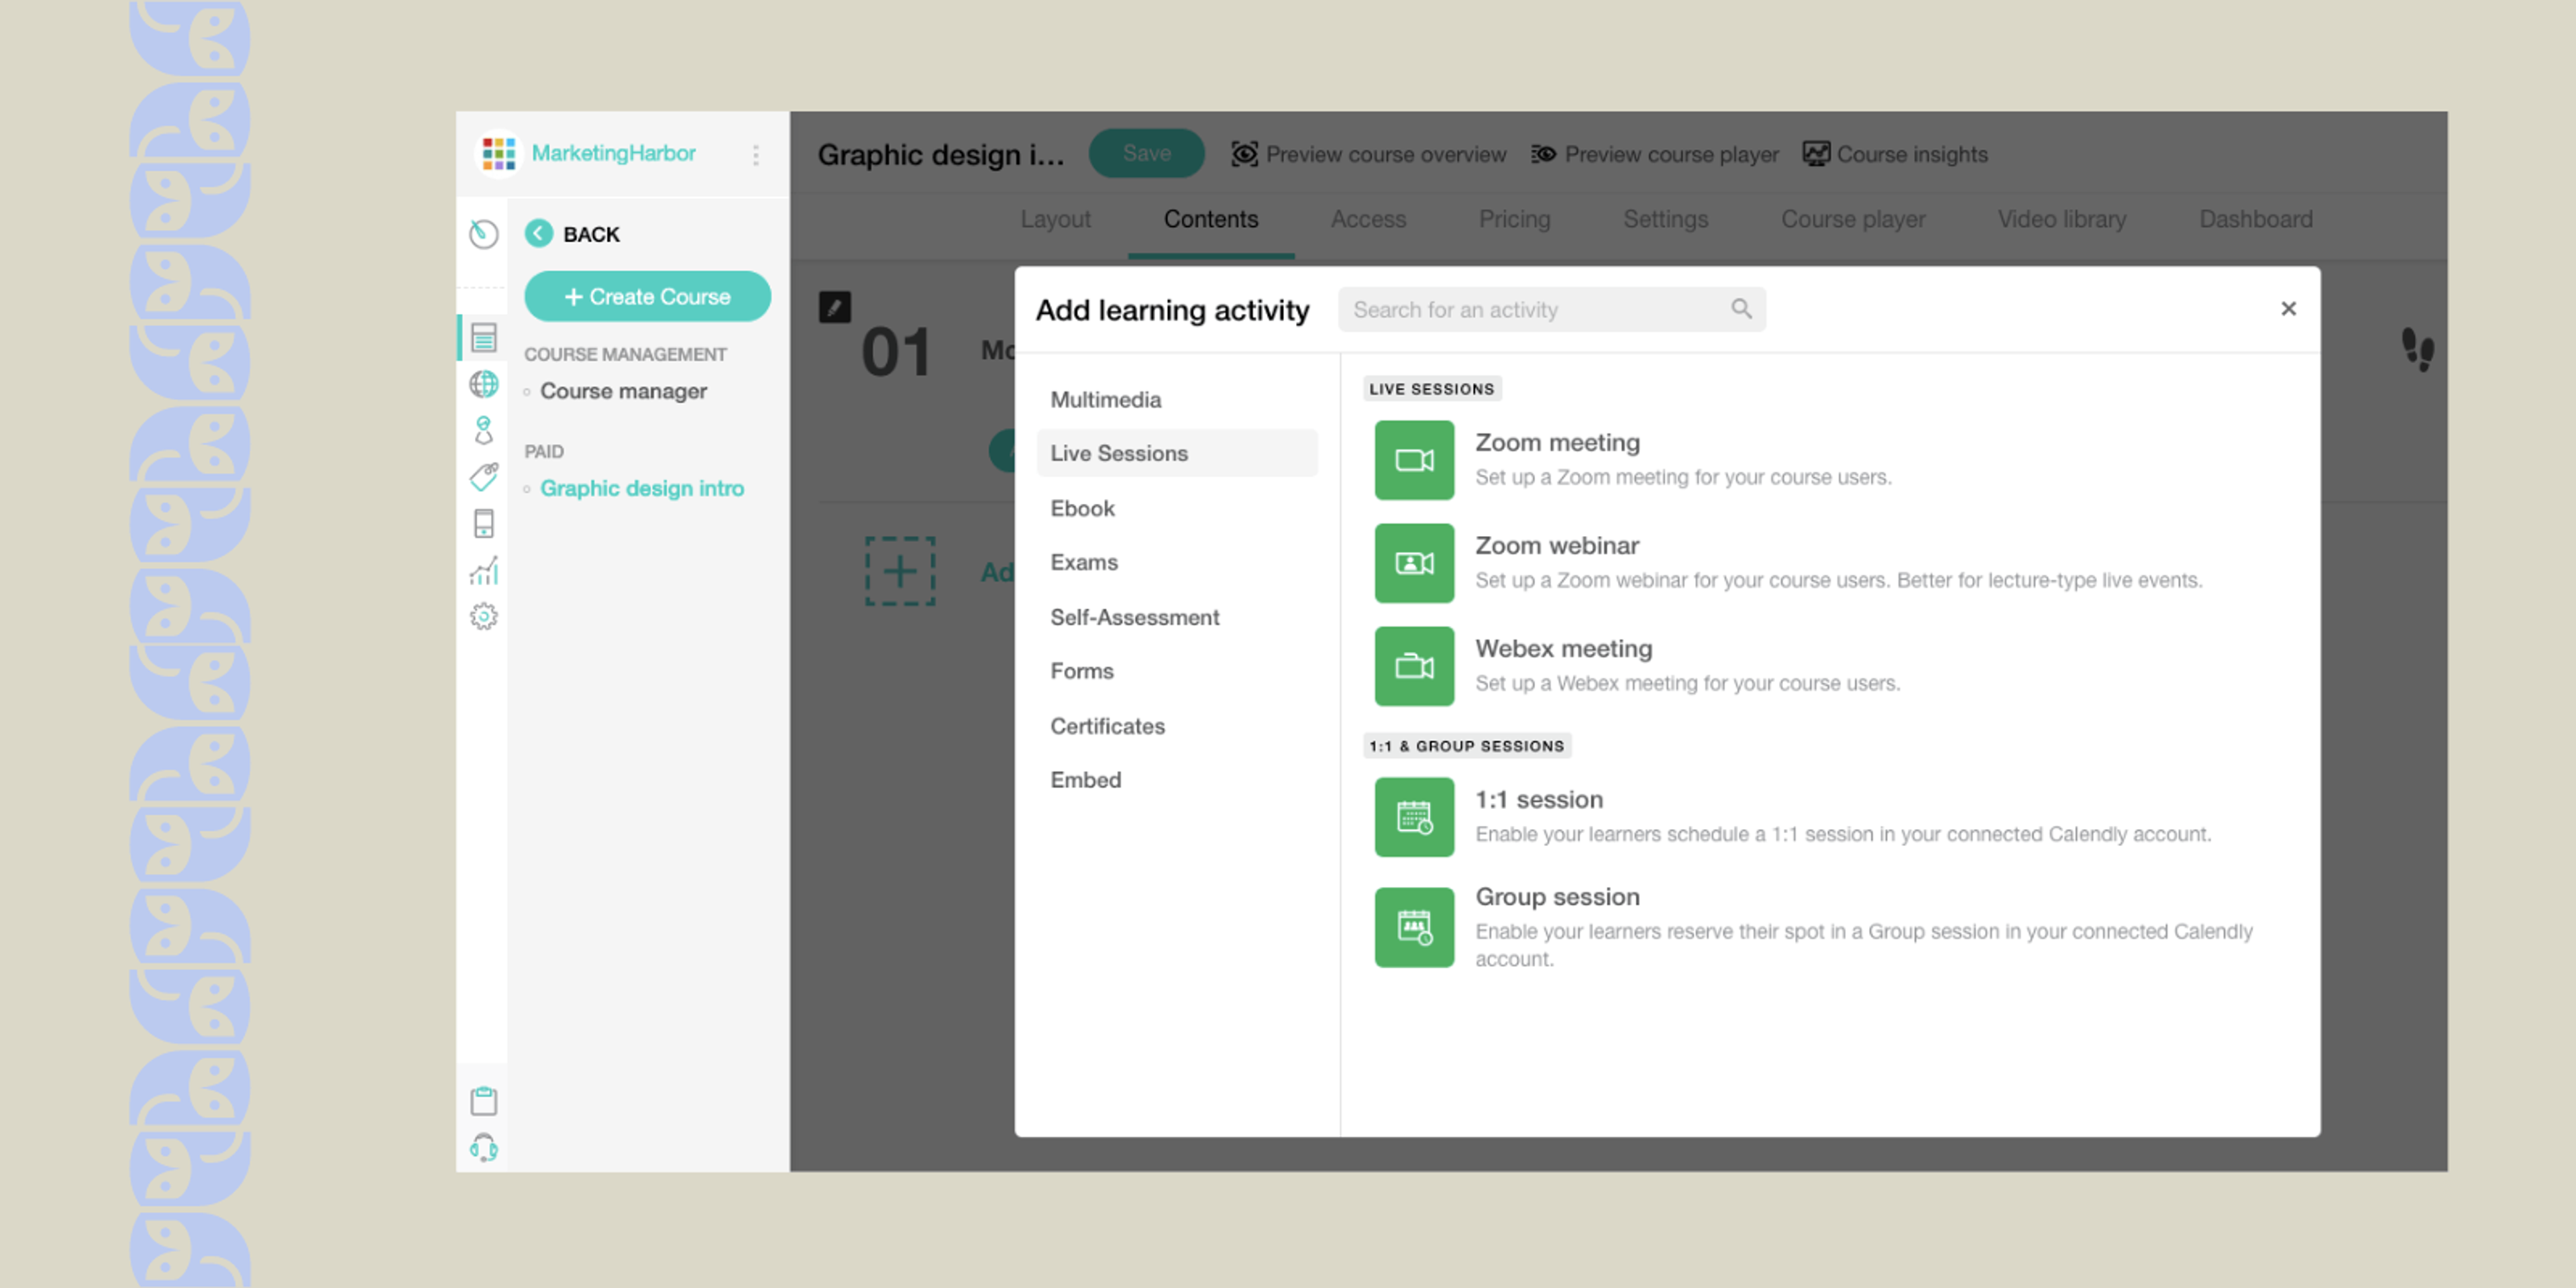Click the dashed add-section plus icon
Viewport: 2576px width, 1288px height.
(x=900, y=571)
